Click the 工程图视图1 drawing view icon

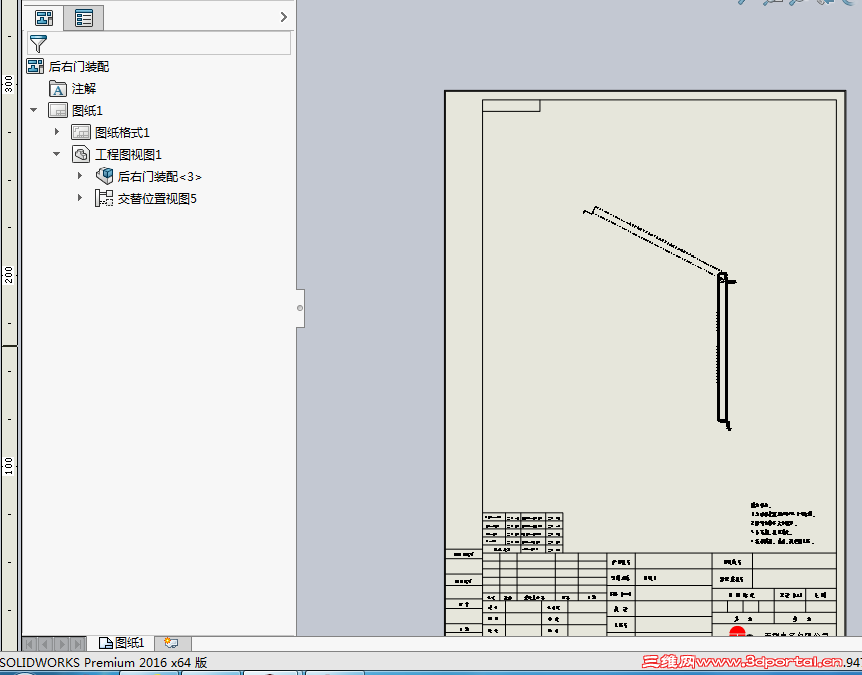pyautogui.click(x=81, y=154)
